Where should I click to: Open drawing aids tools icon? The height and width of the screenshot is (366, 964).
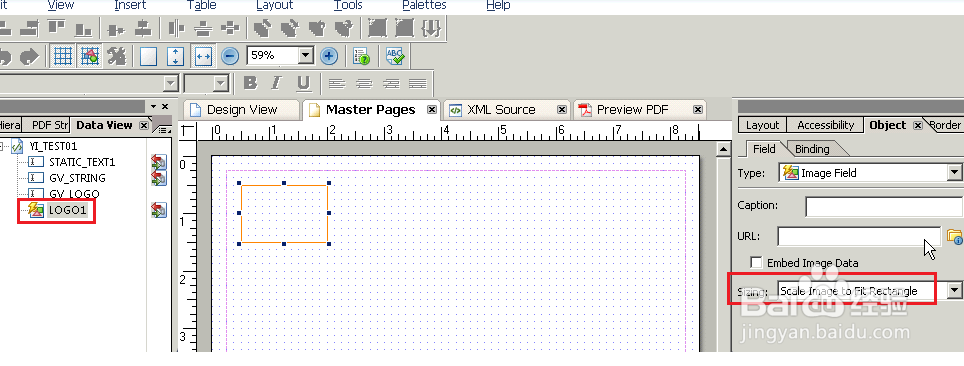coord(116,56)
